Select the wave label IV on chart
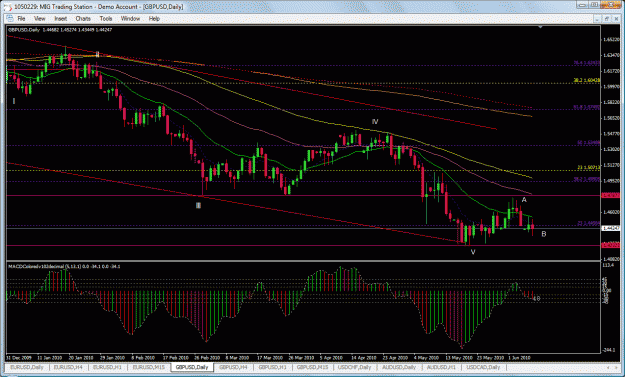The height and width of the screenshot is (377, 625). (x=375, y=122)
